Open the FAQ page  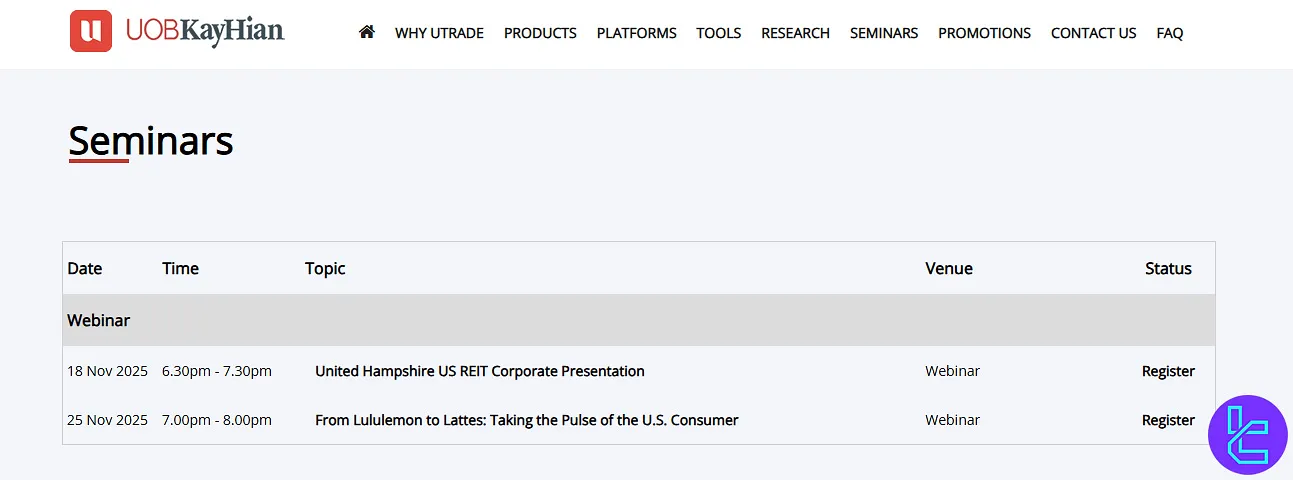coord(1169,33)
